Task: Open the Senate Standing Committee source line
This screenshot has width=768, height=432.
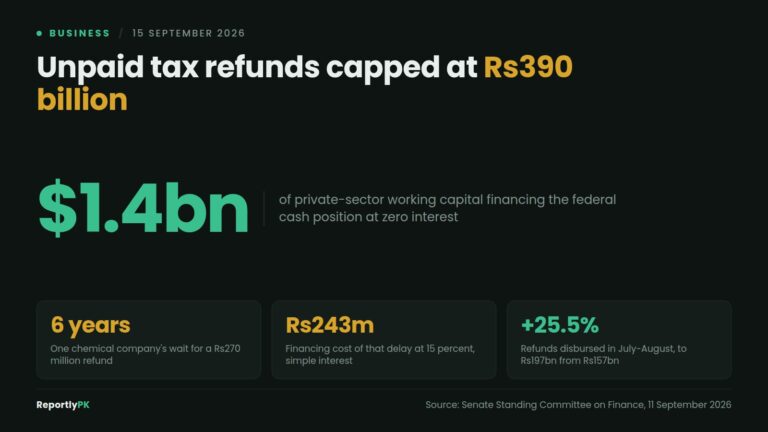Action: pyautogui.click(x=578, y=405)
